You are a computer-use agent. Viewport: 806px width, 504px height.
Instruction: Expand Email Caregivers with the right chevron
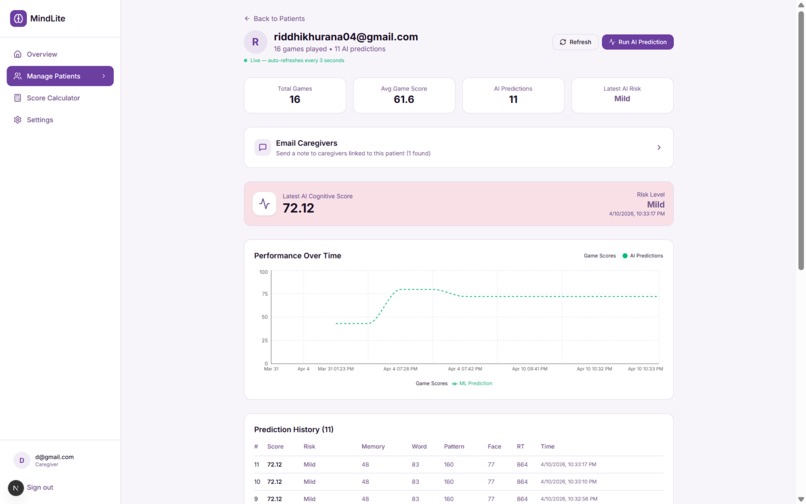658,148
